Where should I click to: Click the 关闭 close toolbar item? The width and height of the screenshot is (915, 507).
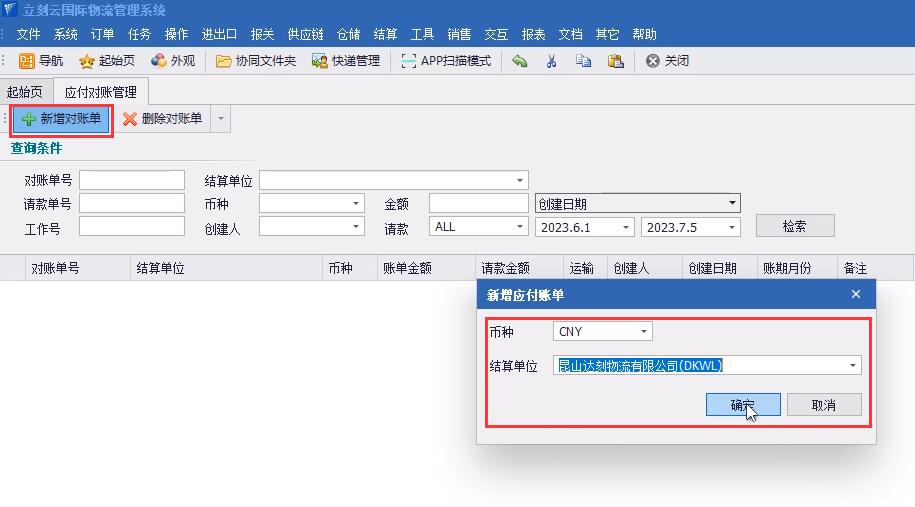pos(667,61)
